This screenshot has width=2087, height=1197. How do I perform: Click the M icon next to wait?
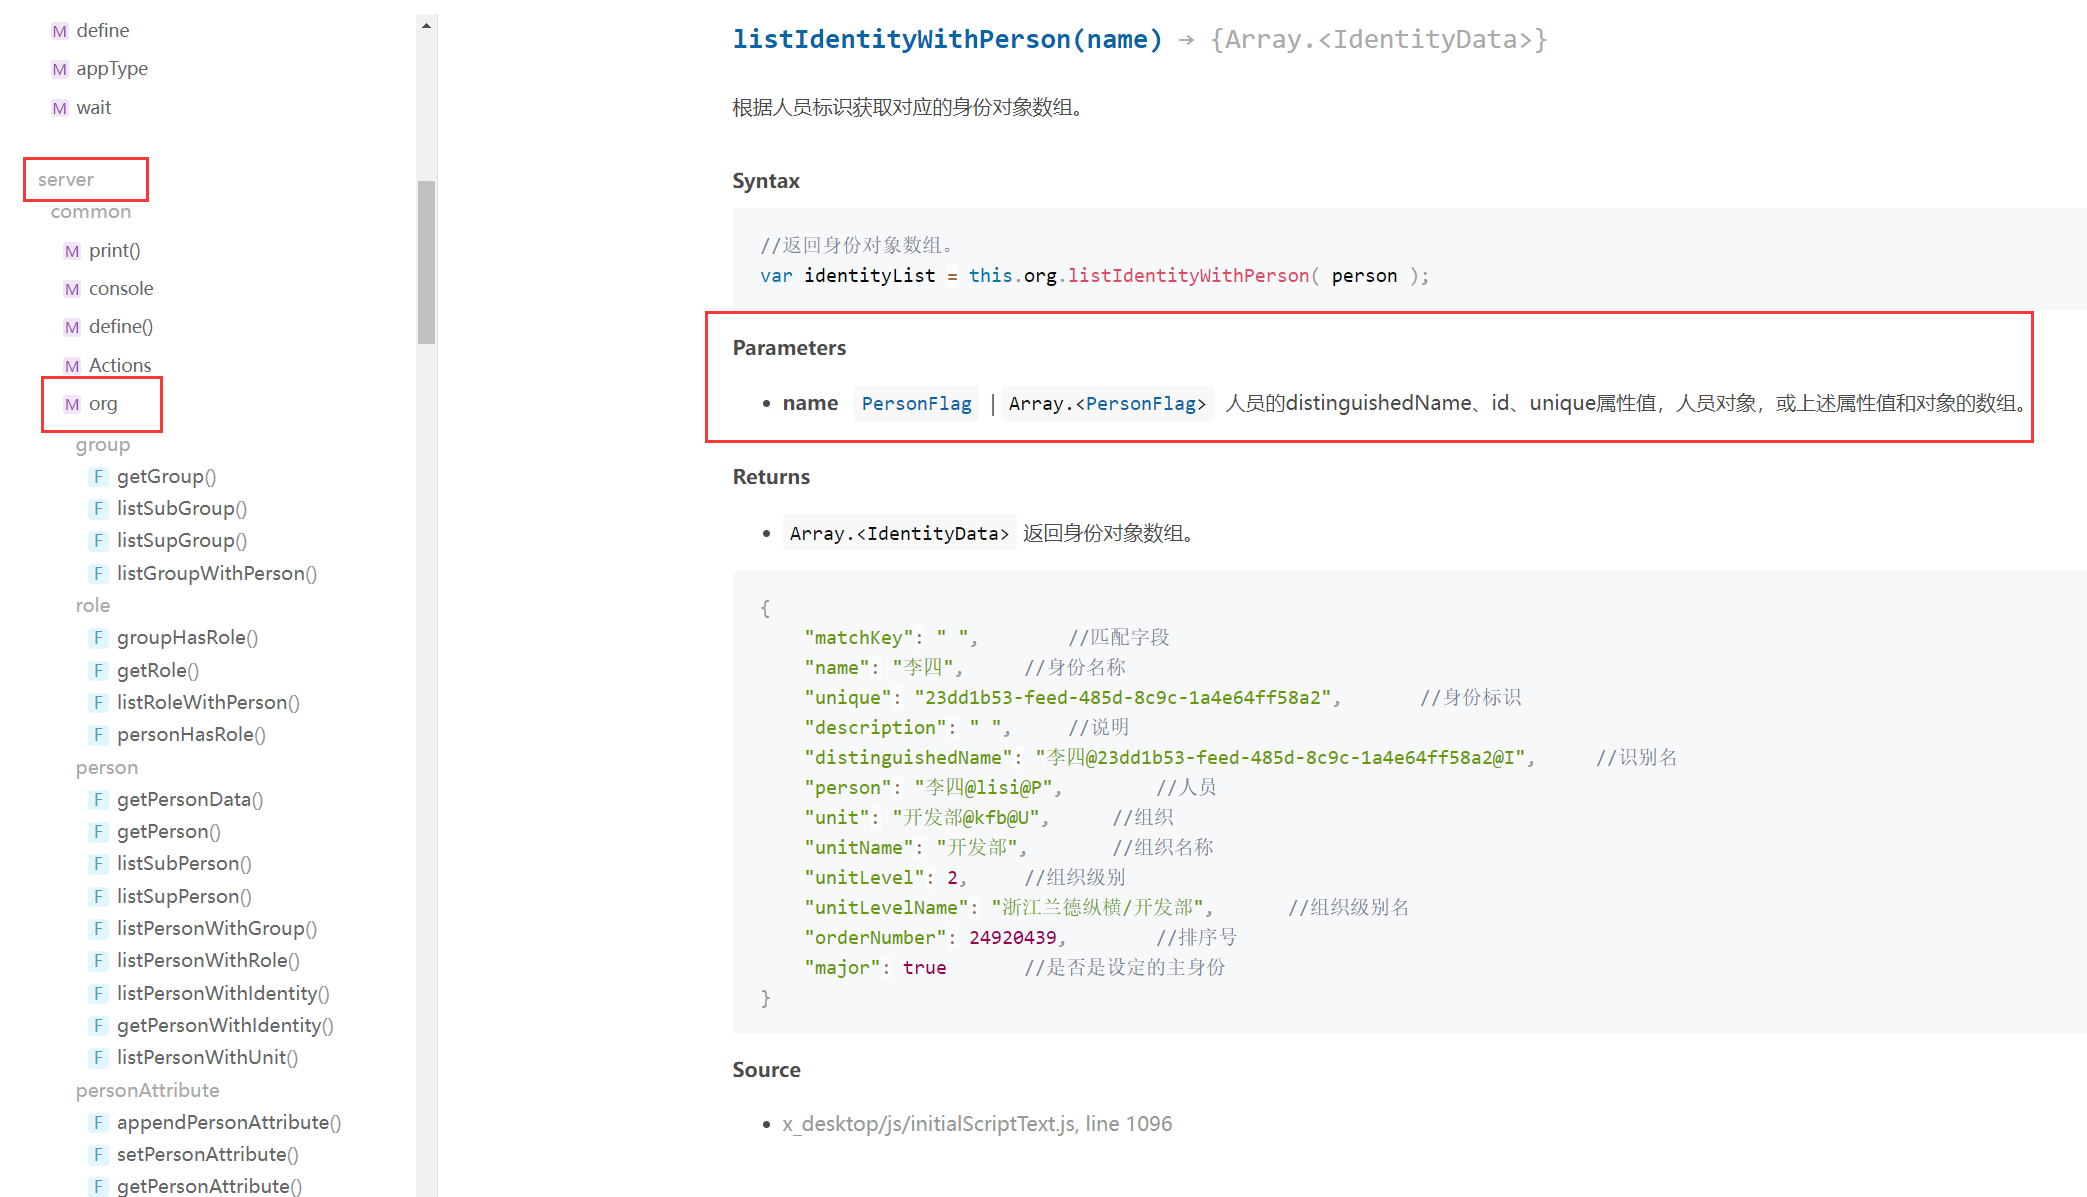point(60,108)
